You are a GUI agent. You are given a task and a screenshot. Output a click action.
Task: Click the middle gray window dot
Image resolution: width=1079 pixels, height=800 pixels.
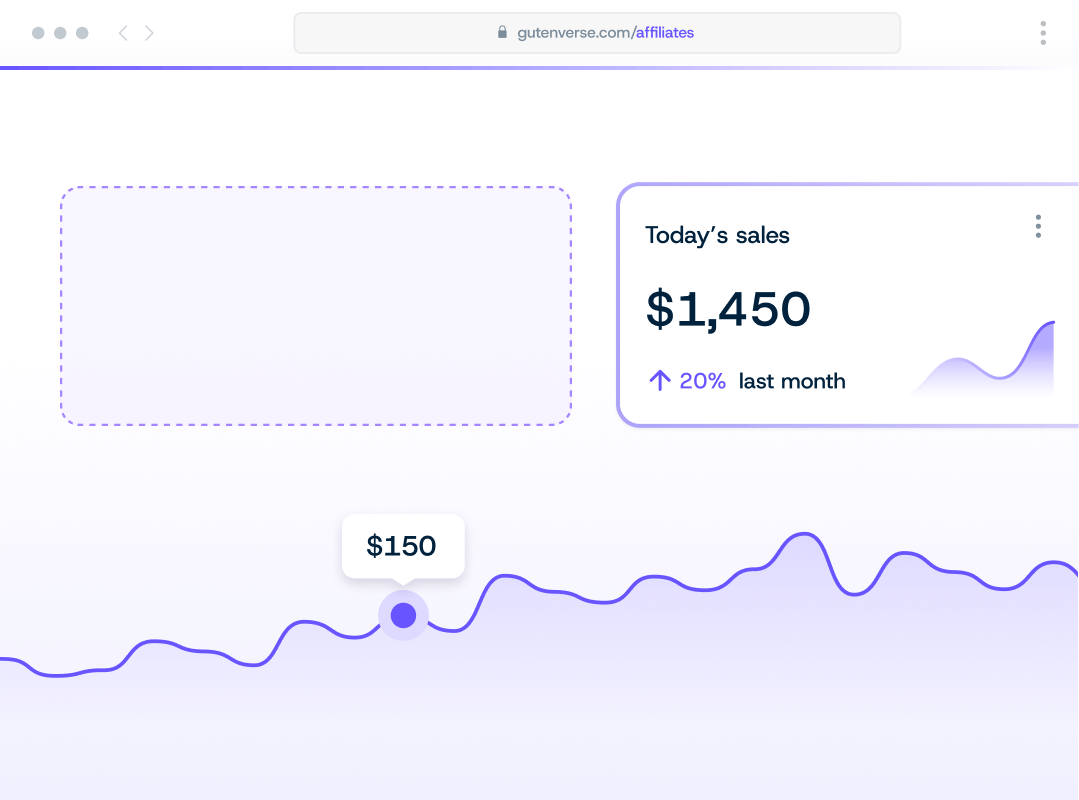60,33
